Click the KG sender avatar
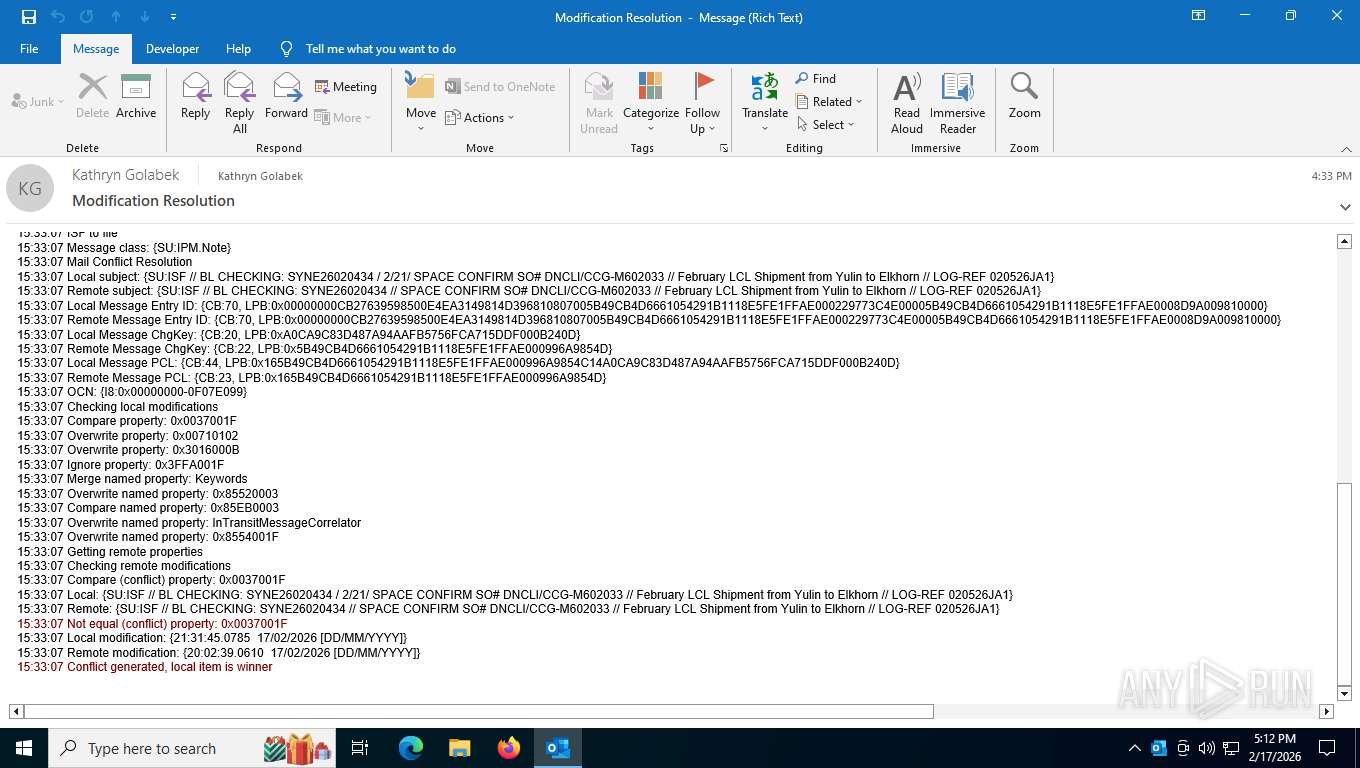Viewport: 1360px width, 768px height. coord(30,188)
